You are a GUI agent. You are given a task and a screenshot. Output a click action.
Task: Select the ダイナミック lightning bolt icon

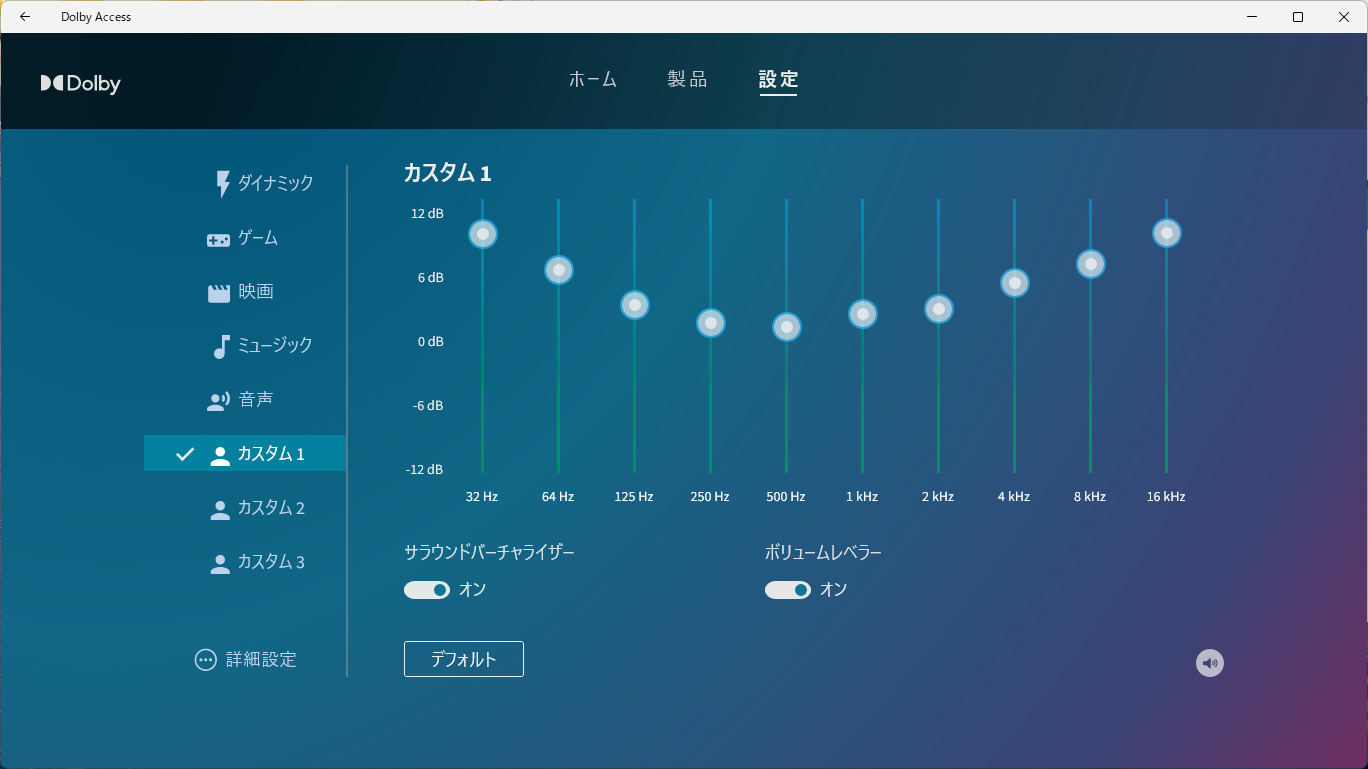pyautogui.click(x=223, y=184)
